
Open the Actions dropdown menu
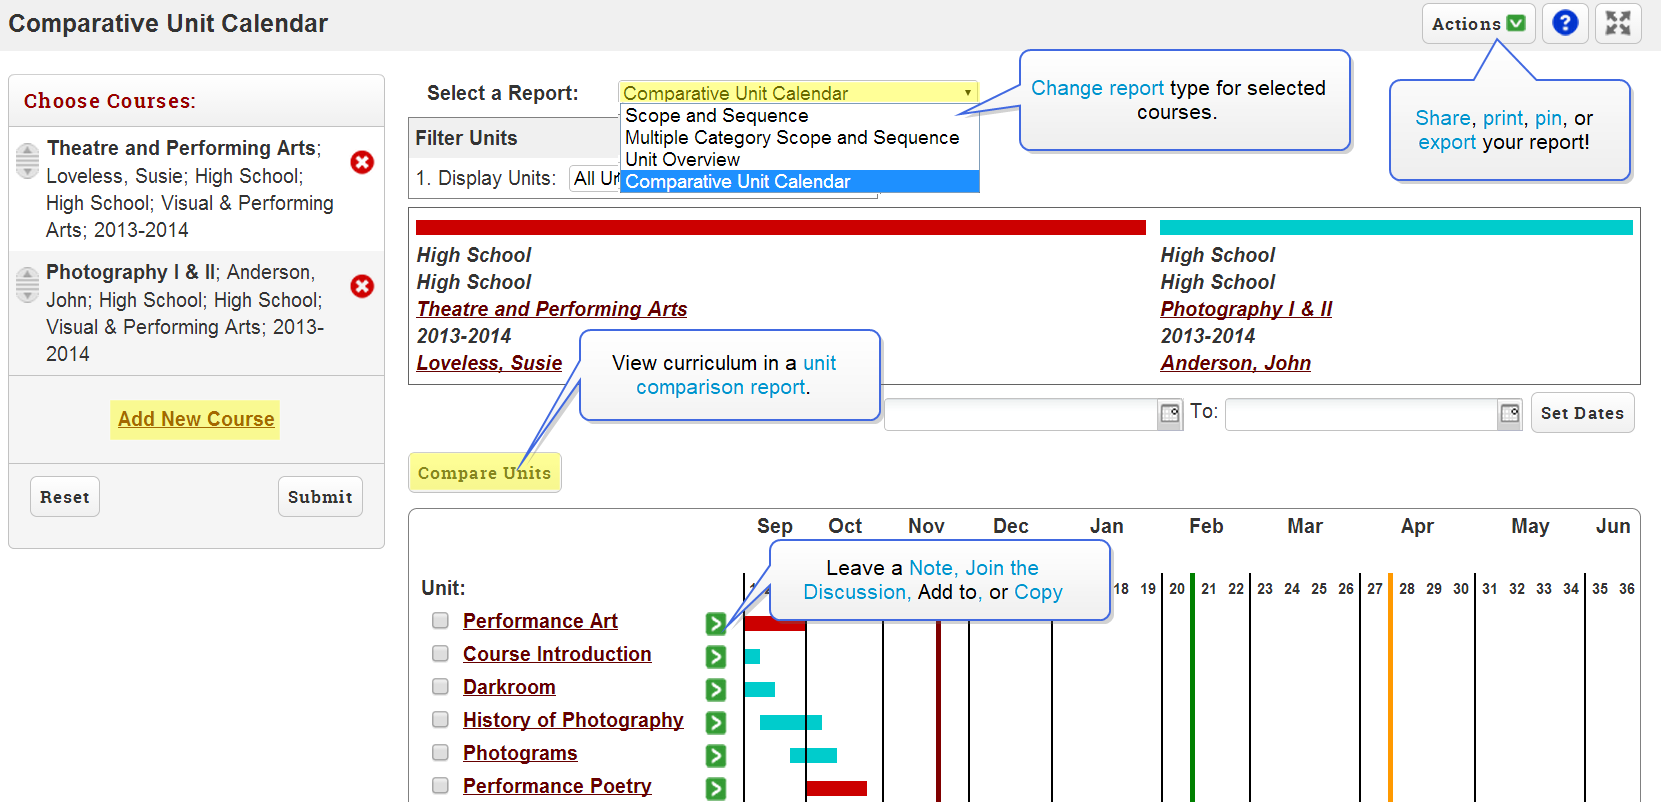1478,23
